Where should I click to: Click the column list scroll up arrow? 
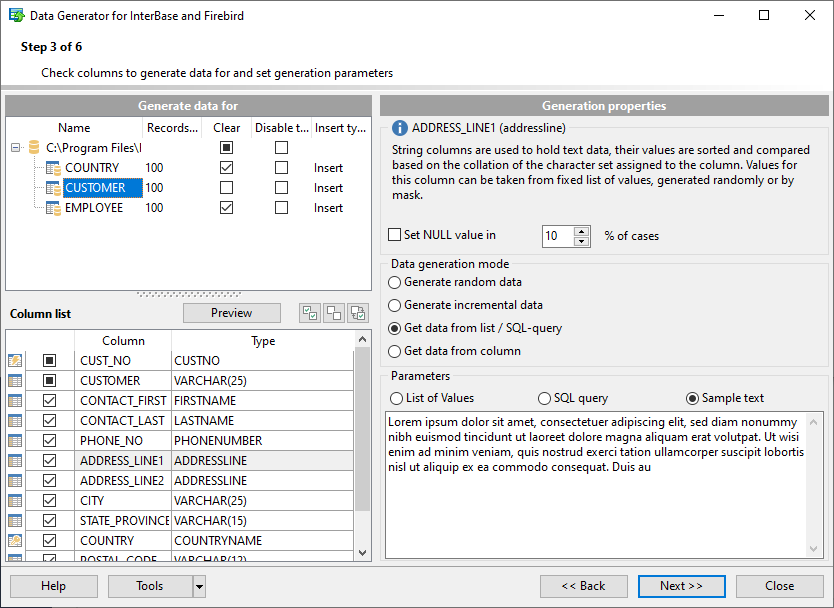click(362, 339)
